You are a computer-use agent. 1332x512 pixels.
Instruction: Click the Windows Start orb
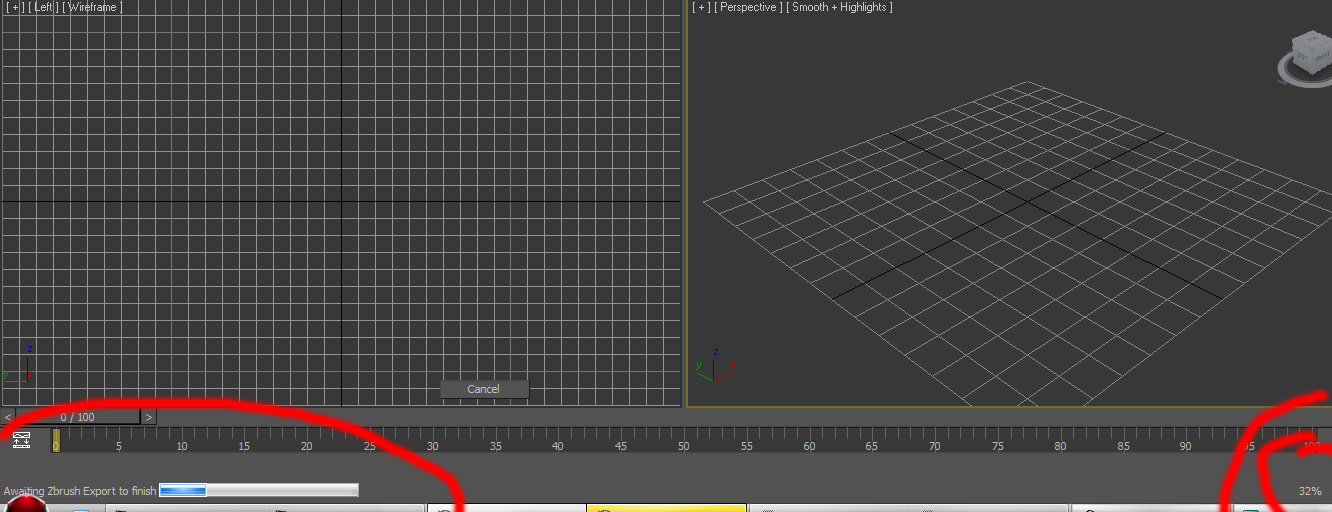[26, 506]
